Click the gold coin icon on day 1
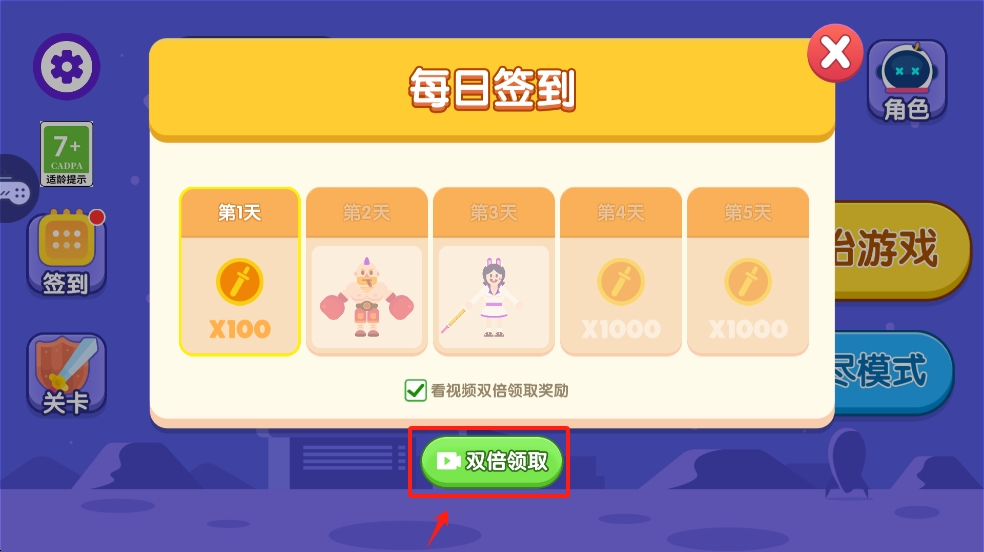The image size is (984, 552). (240, 282)
